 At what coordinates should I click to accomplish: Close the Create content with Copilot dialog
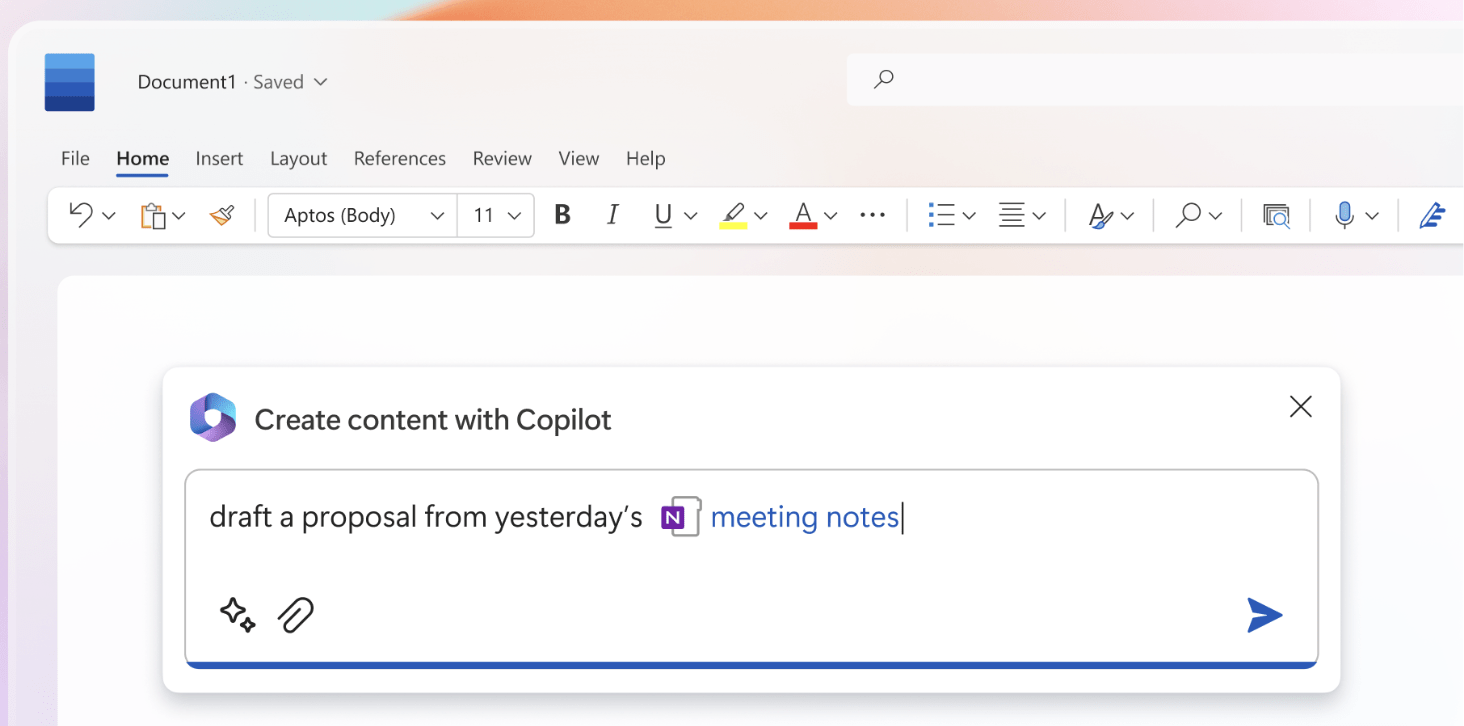(x=1300, y=406)
